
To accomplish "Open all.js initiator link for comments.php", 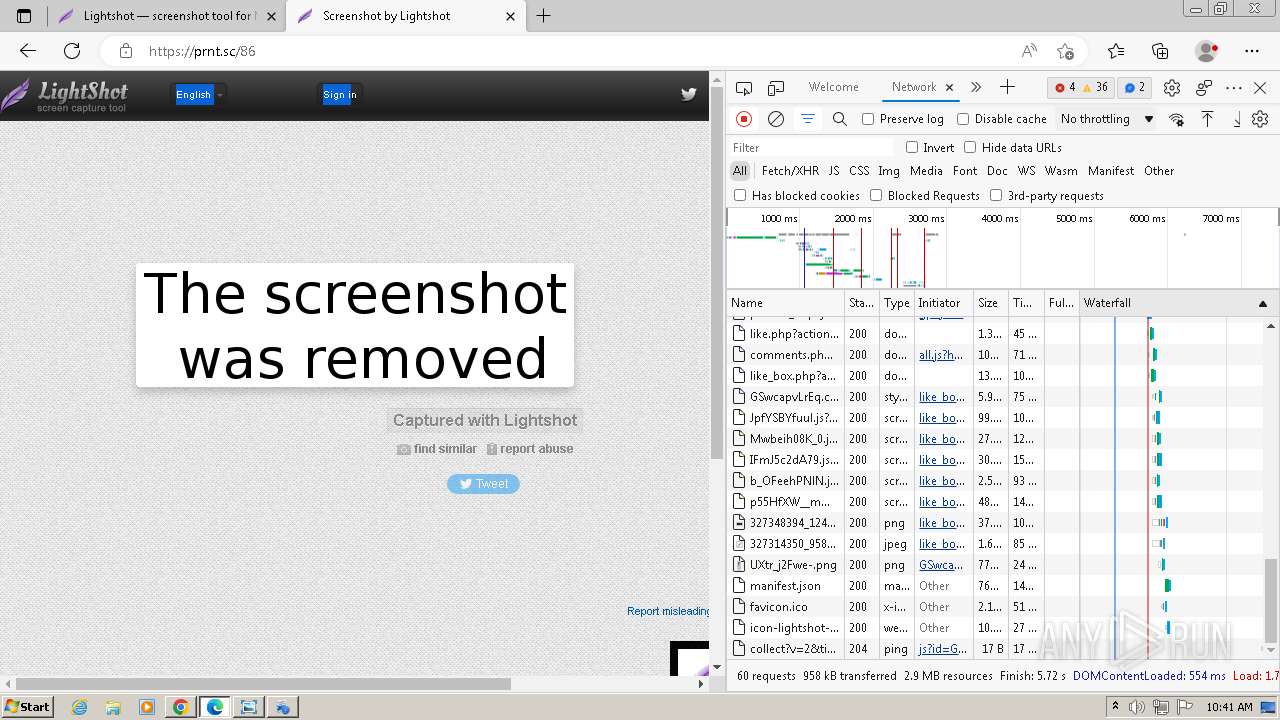I will 941,355.
